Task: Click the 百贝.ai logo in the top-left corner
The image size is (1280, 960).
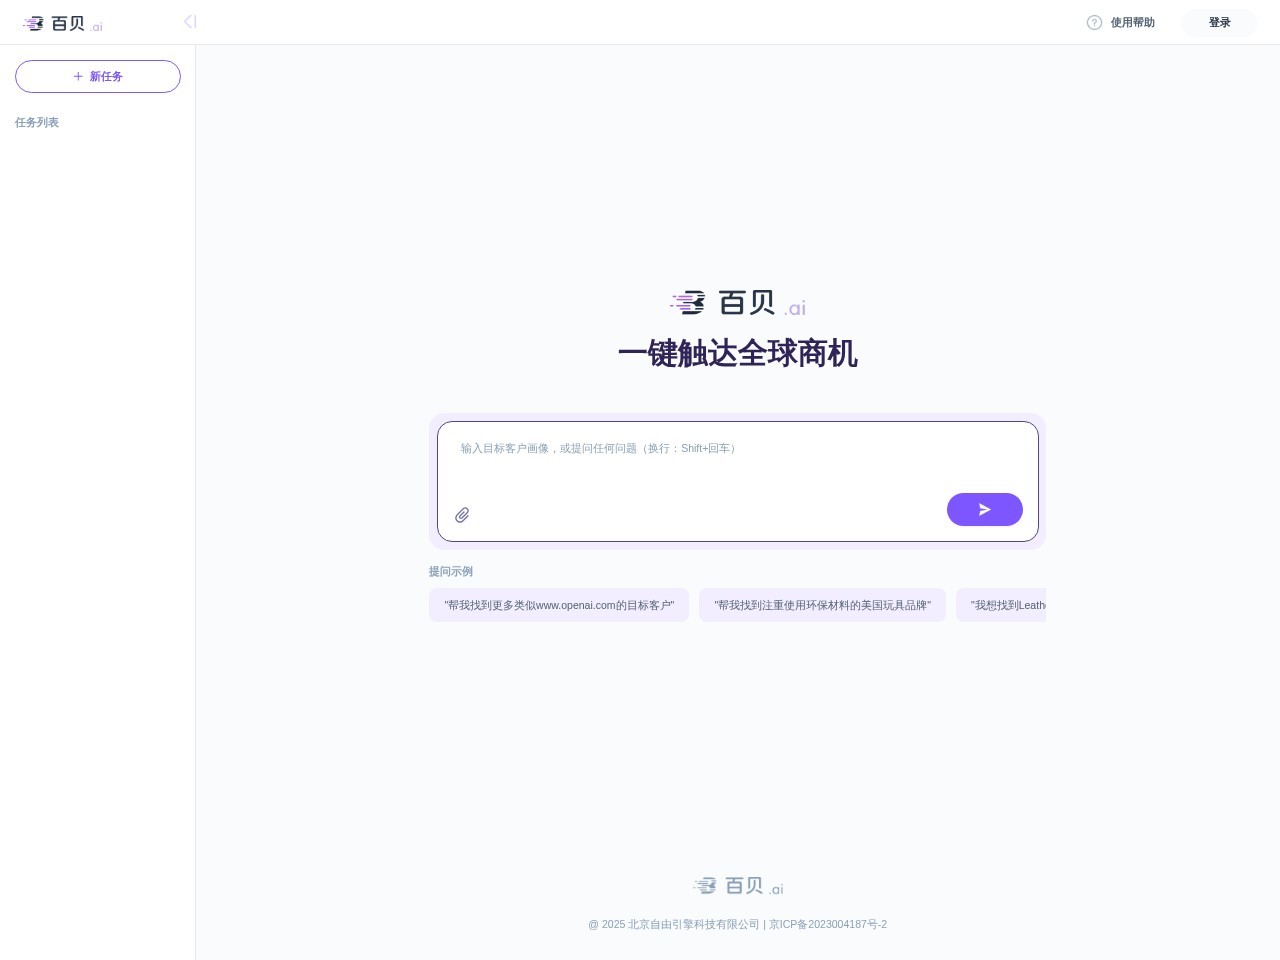Action: [x=60, y=22]
